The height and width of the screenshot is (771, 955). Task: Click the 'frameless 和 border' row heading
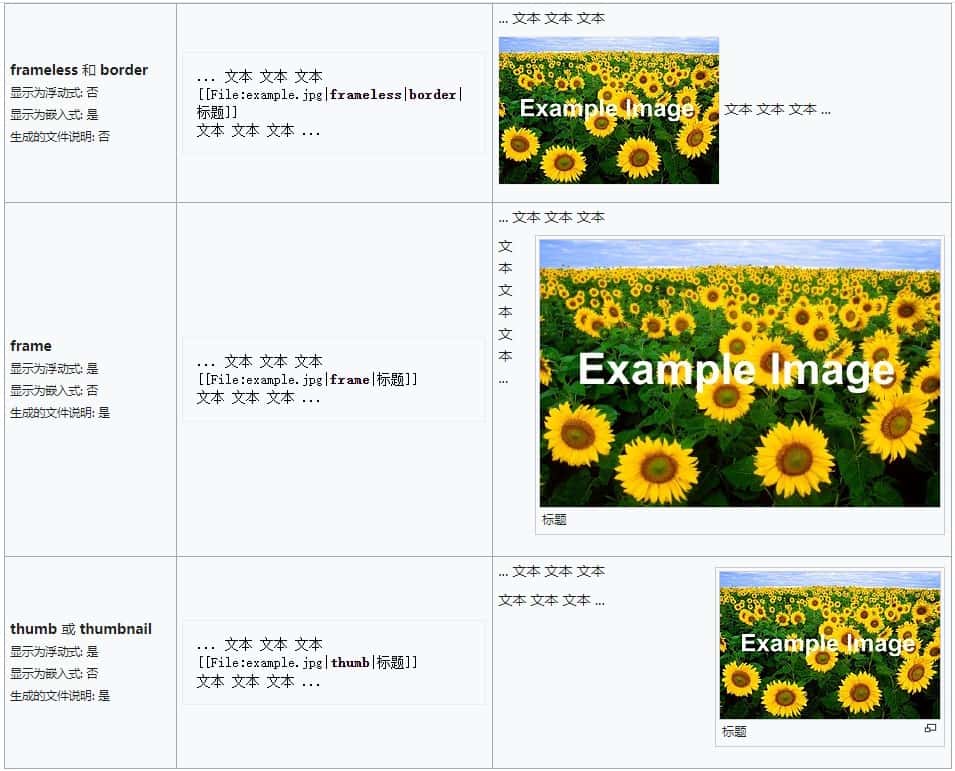click(79, 70)
